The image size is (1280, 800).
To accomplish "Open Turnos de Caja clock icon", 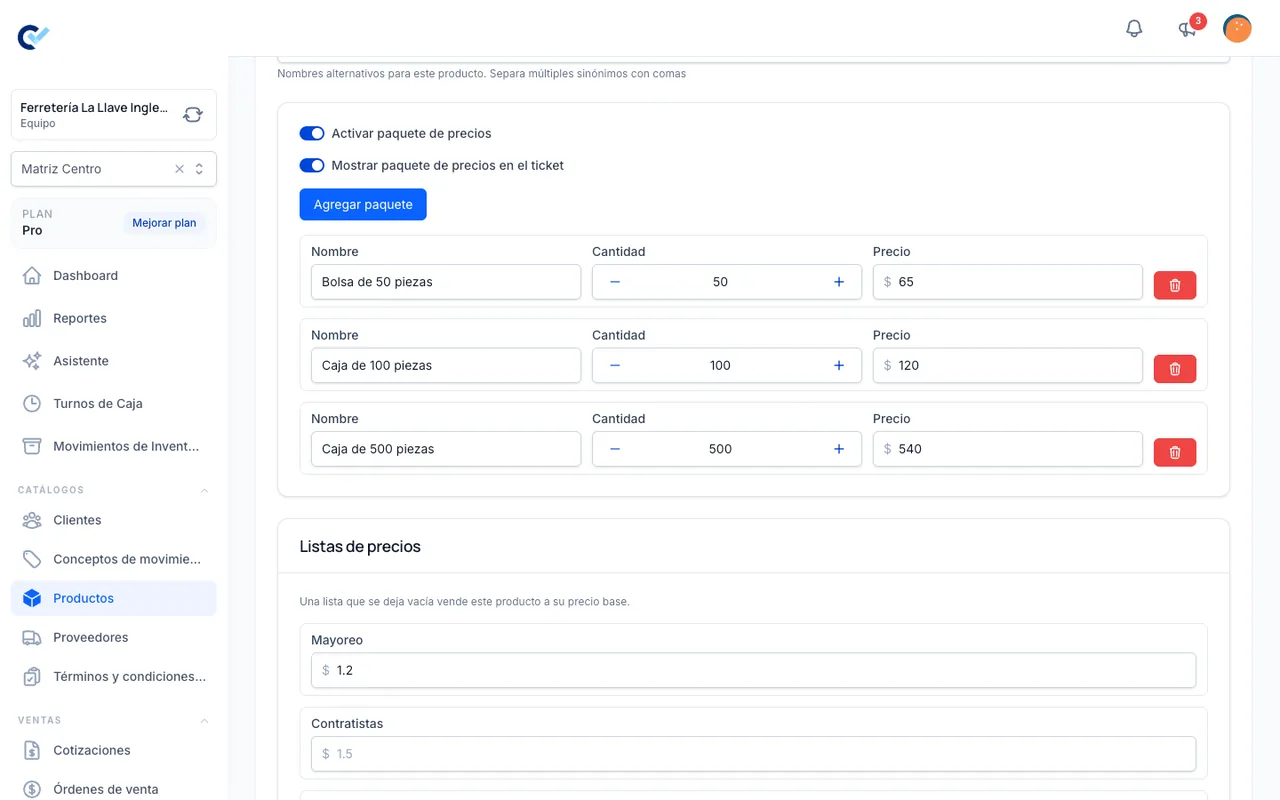I will coord(32,404).
